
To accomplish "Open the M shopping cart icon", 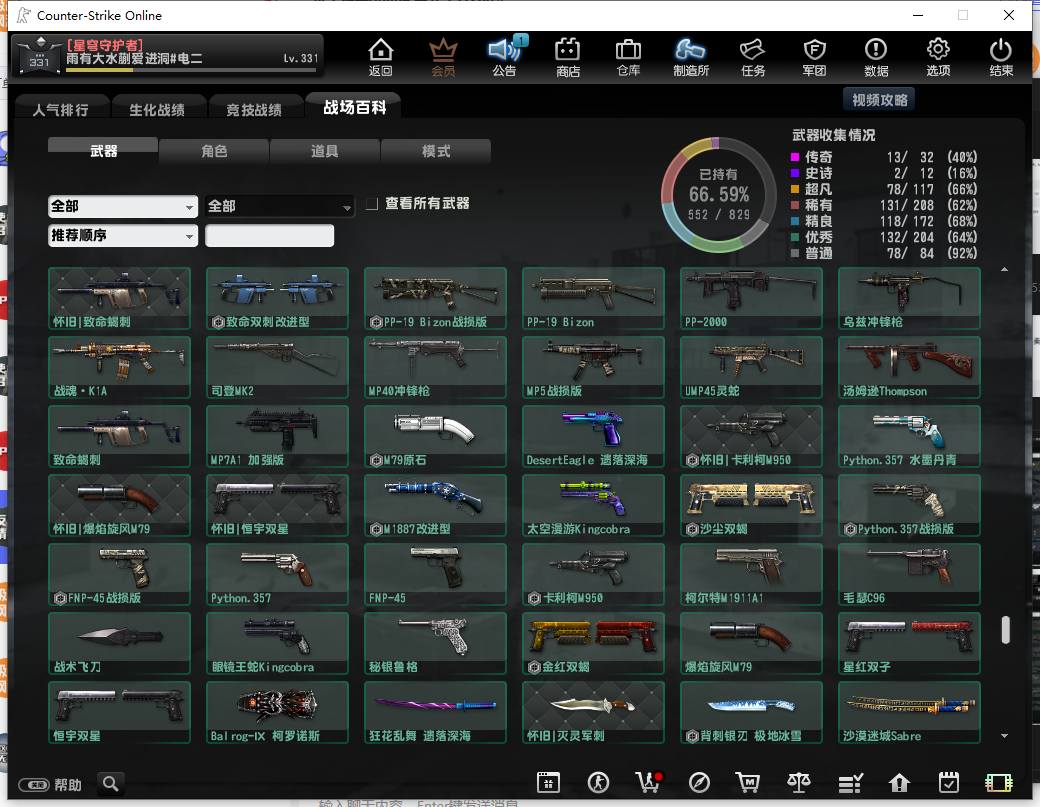I will pos(748,783).
